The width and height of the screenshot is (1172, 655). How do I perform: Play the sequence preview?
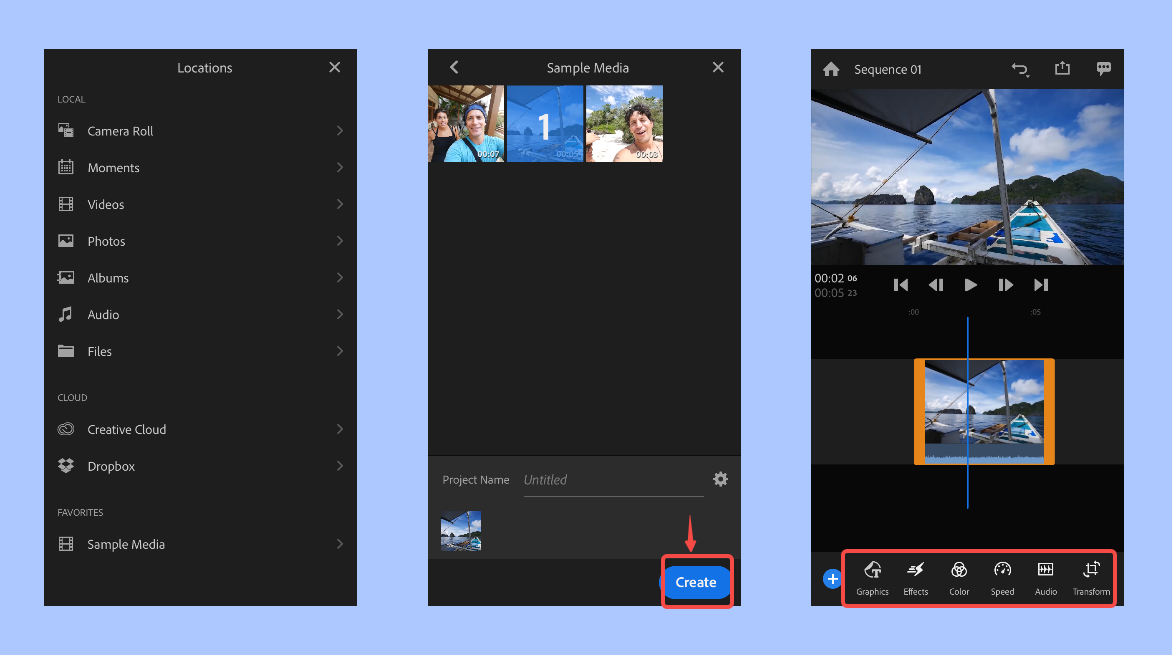click(x=970, y=285)
